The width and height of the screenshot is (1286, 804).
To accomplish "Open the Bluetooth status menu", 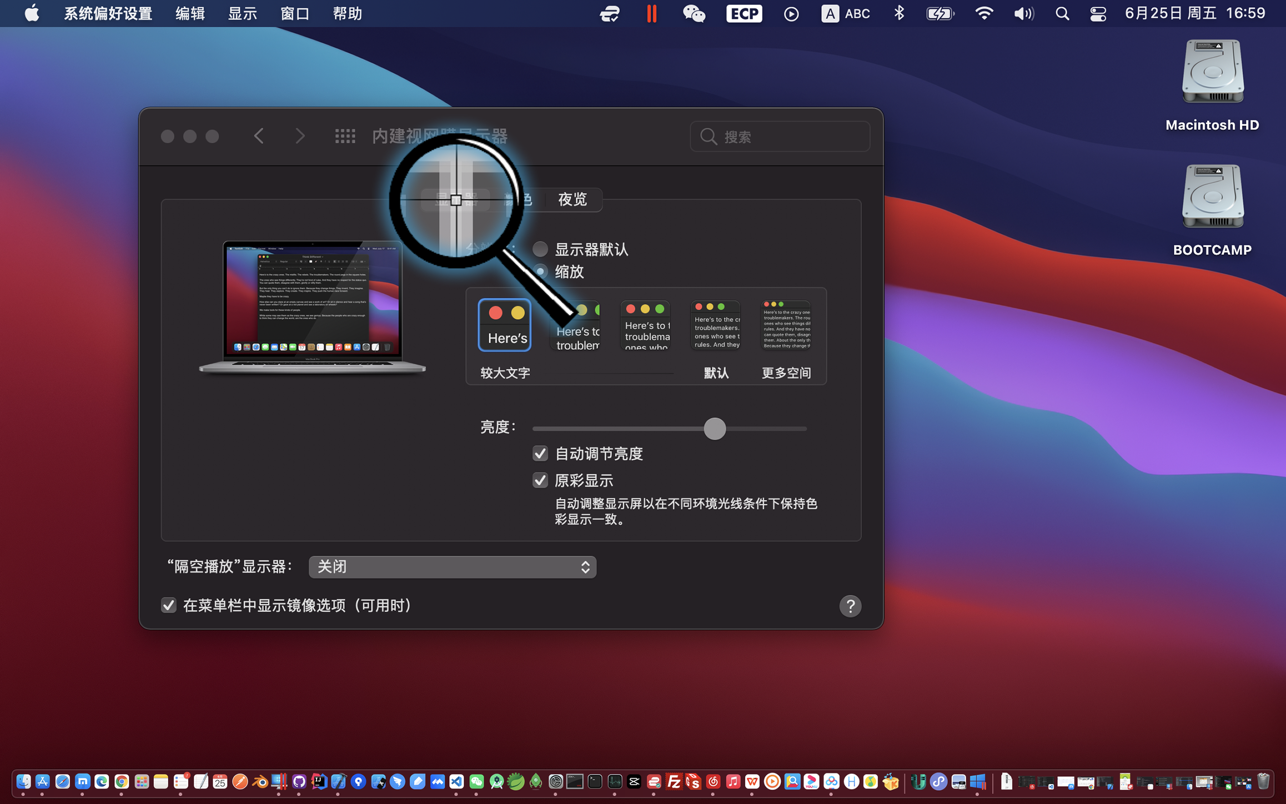I will coord(899,13).
